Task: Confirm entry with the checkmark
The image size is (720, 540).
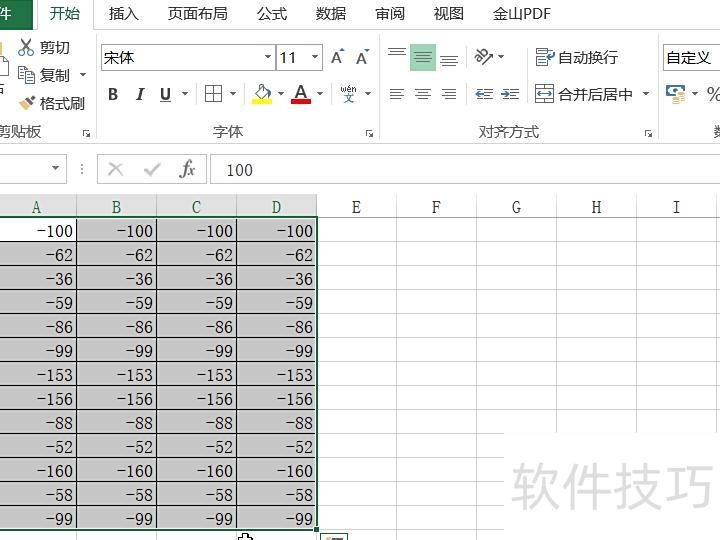Action: click(152, 169)
